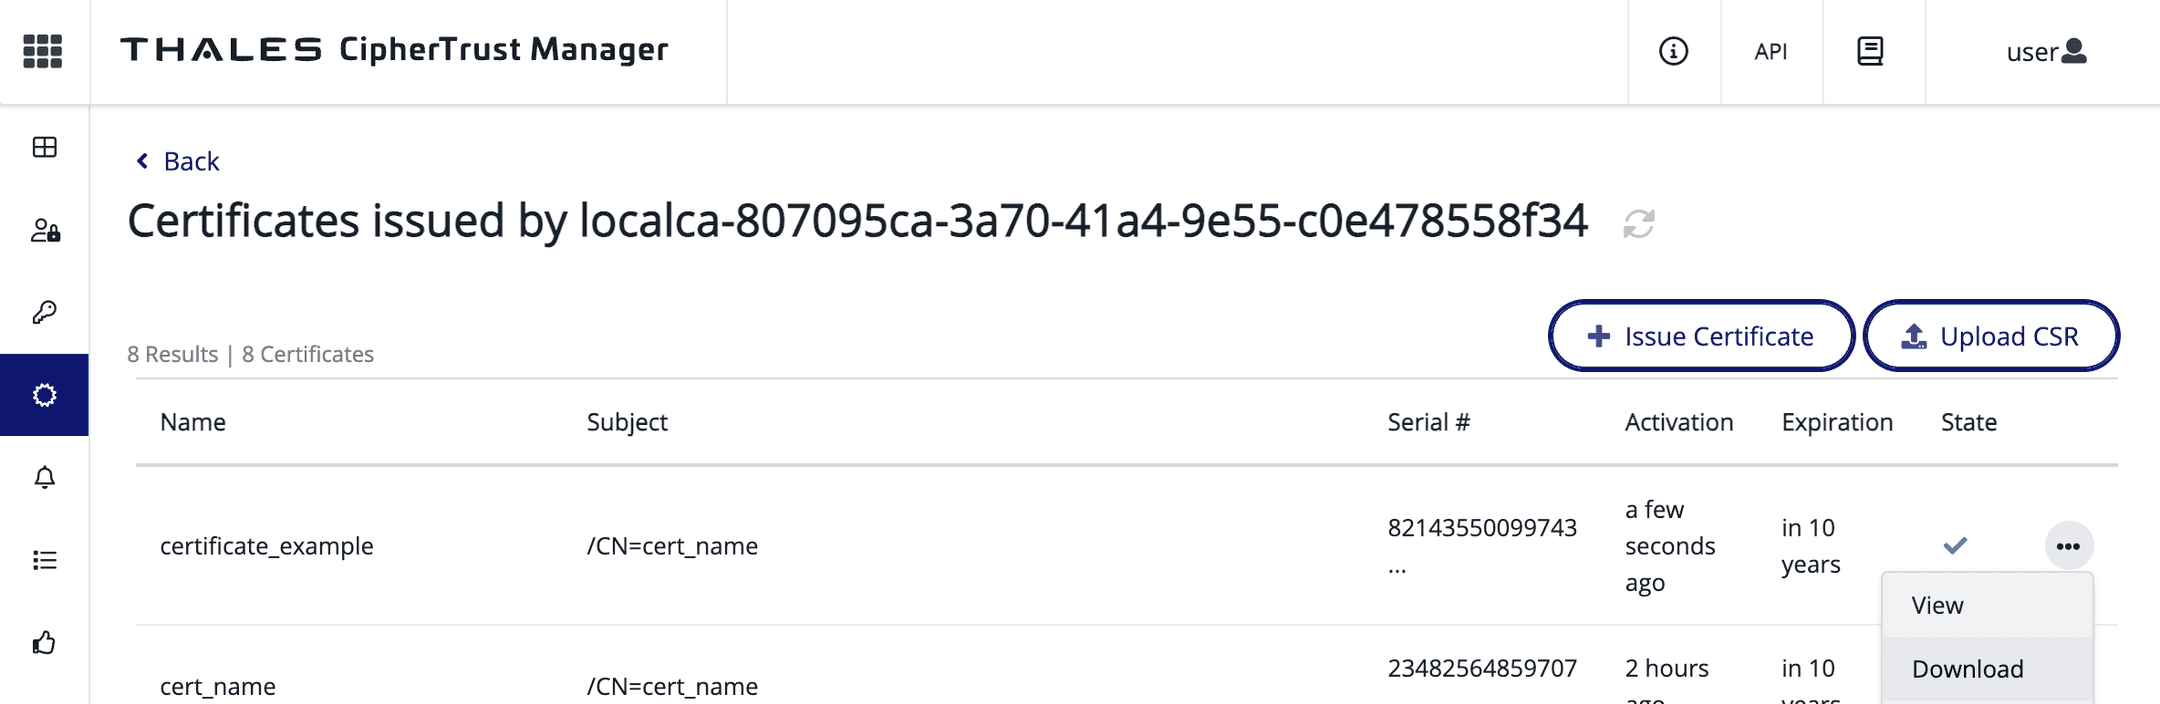Click the Back link above the page title
The width and height of the screenshot is (2160, 704).
point(176,161)
